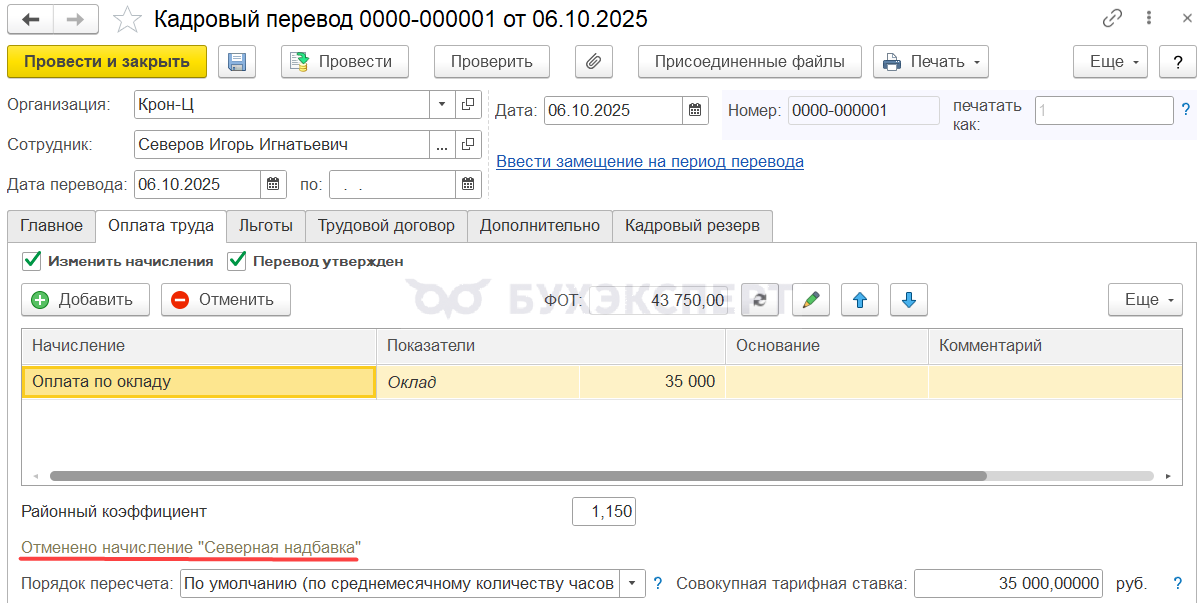Select Оплата по окладу row cell
1204x603 pixels.
199,381
